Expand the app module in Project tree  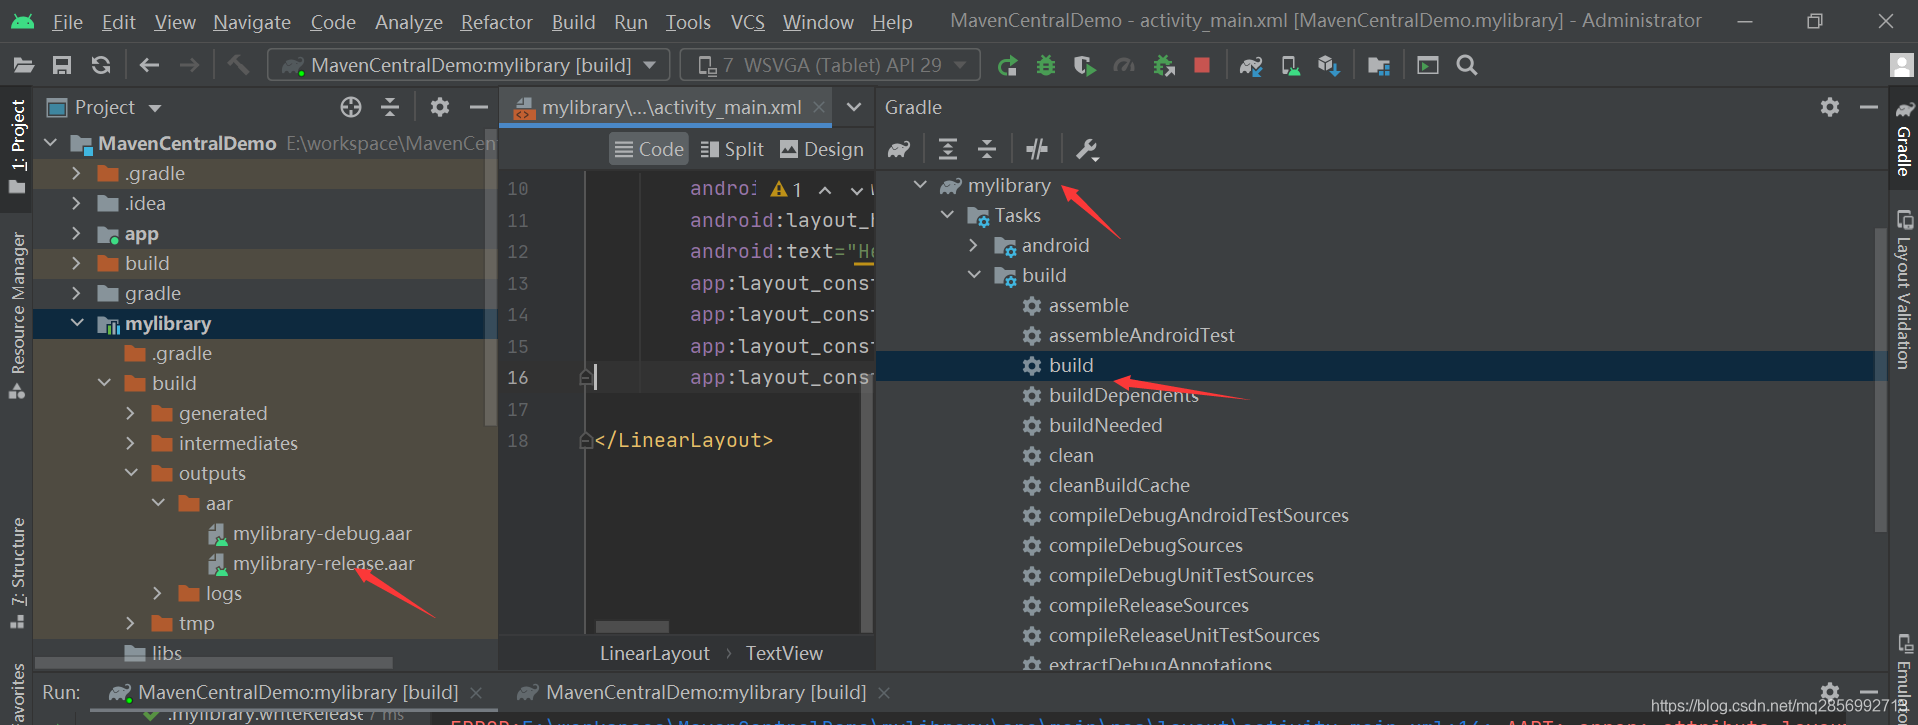[x=77, y=233]
